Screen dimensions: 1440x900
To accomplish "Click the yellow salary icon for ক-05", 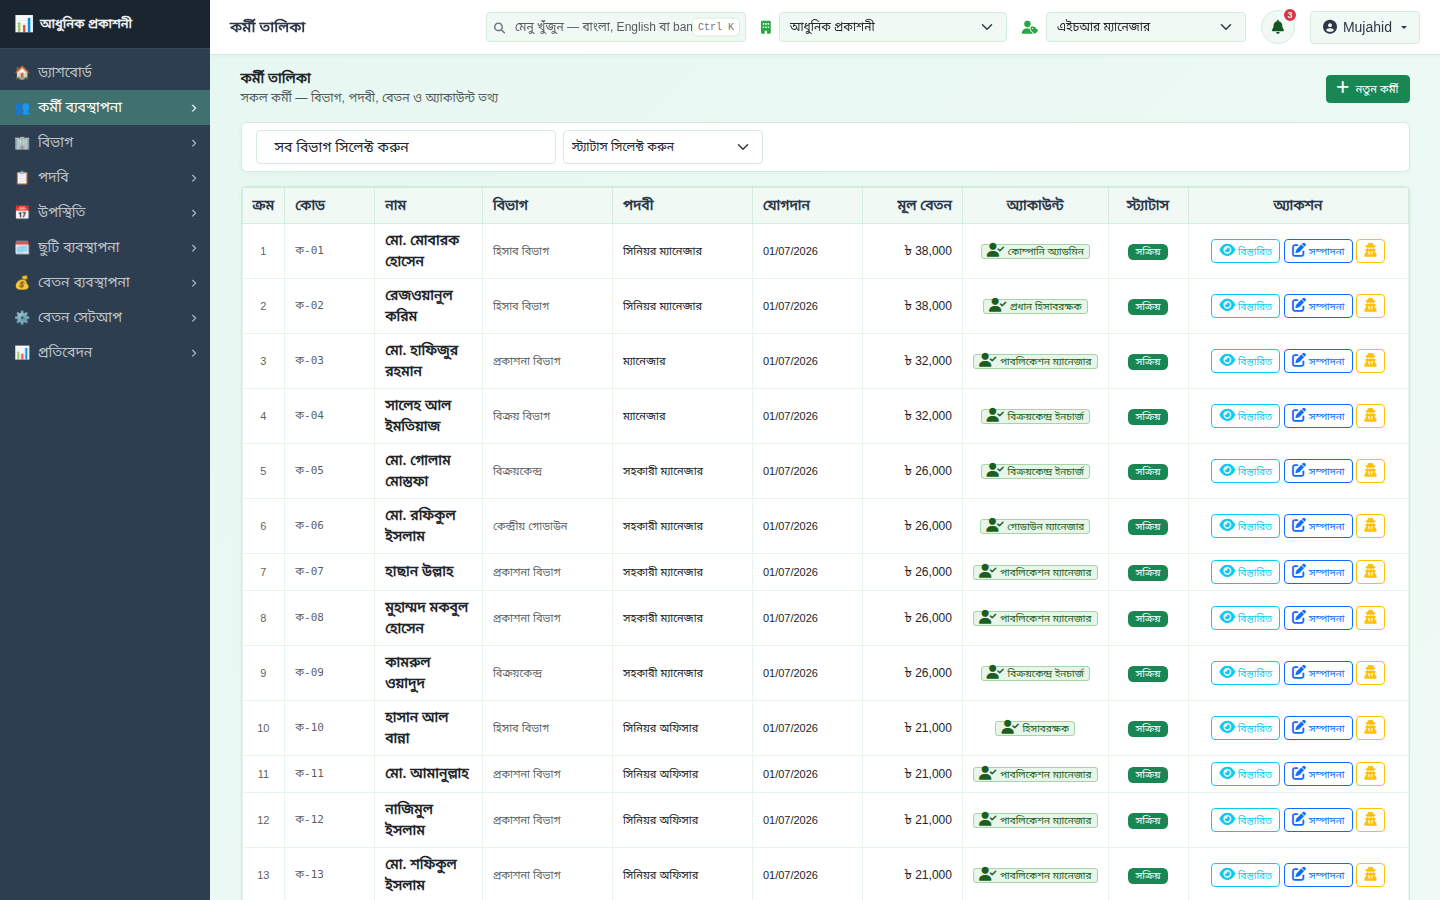I will [1370, 471].
